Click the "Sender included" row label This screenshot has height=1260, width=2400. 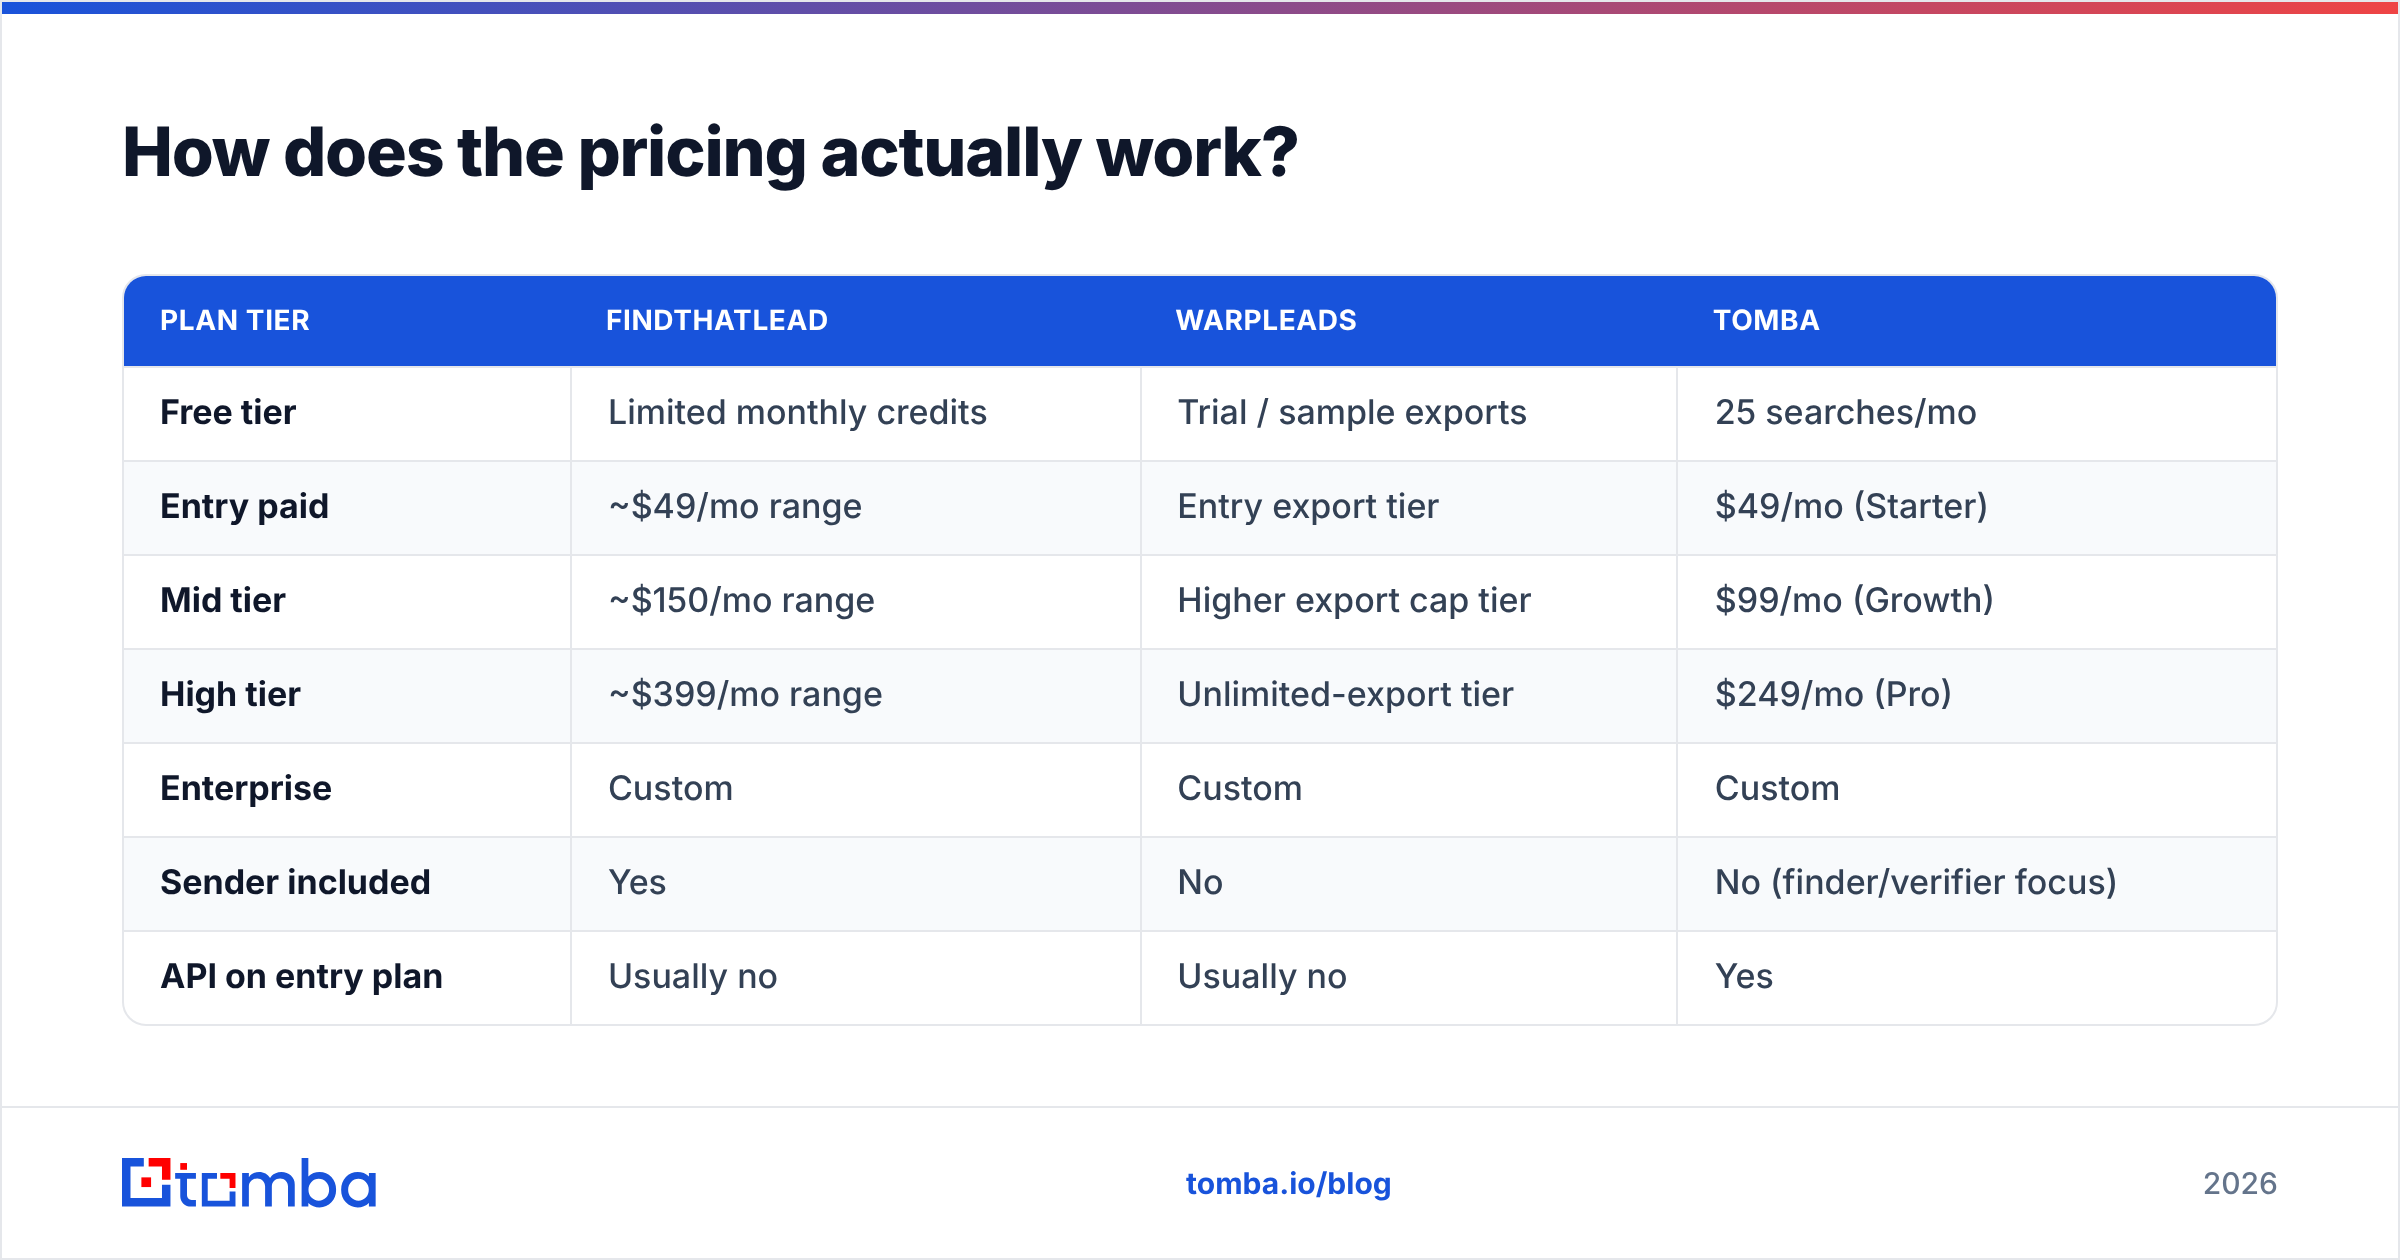(x=295, y=882)
